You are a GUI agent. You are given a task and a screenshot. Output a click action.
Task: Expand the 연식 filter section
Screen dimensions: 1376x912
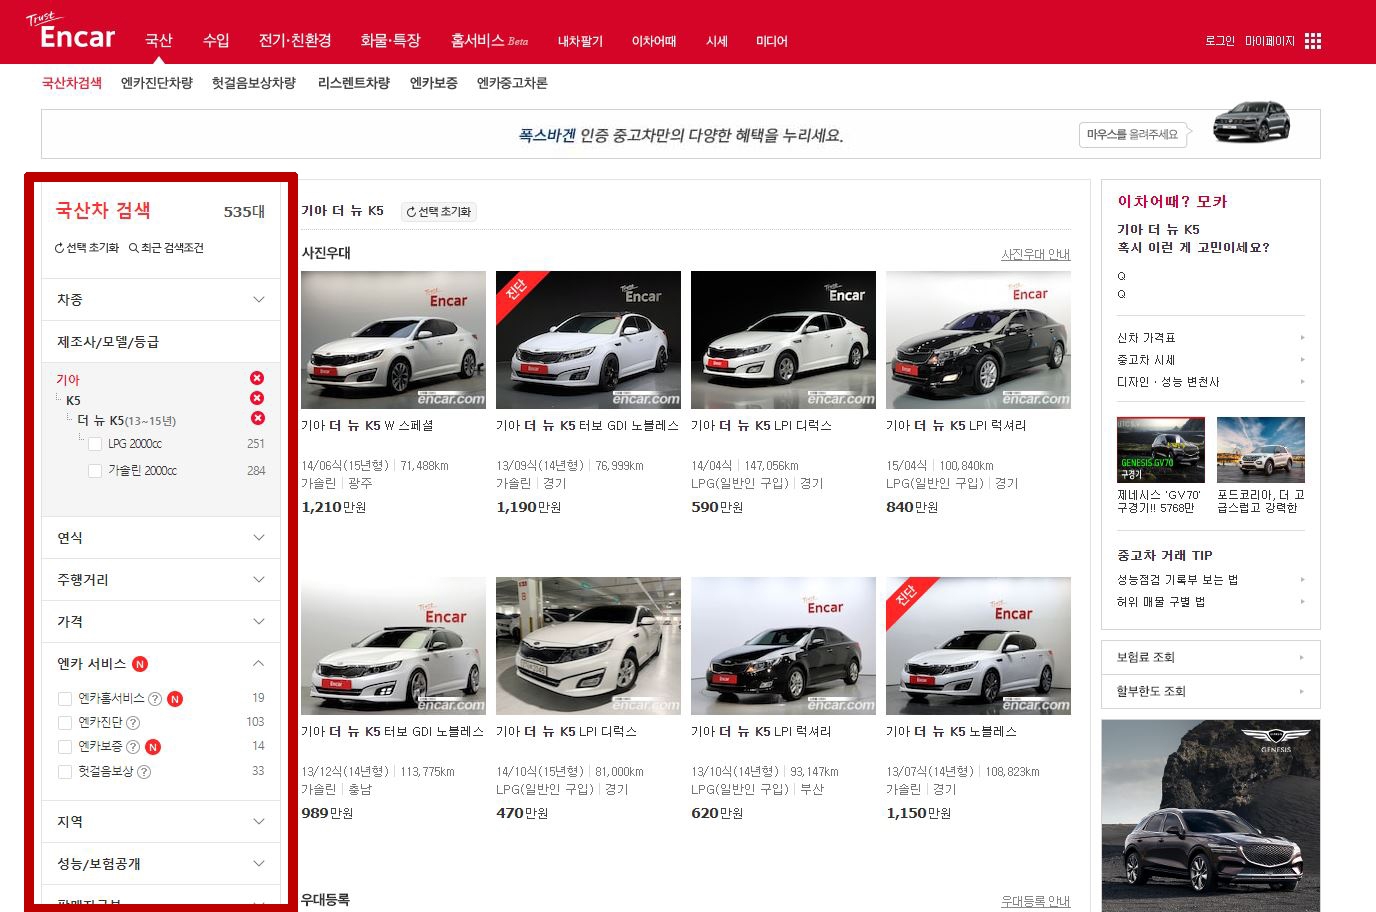pyautogui.click(x=161, y=538)
